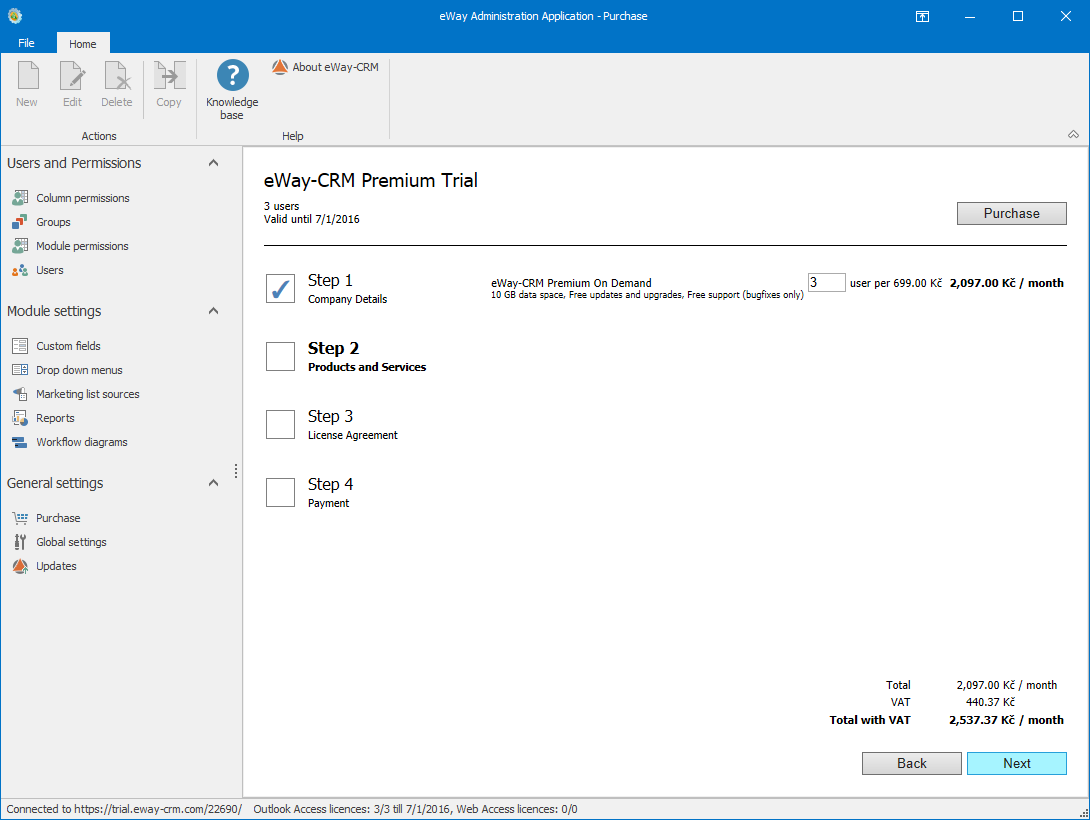Viewport: 1090px width, 820px height.
Task: Click the eWay app icon in title bar
Action: (x=15, y=15)
